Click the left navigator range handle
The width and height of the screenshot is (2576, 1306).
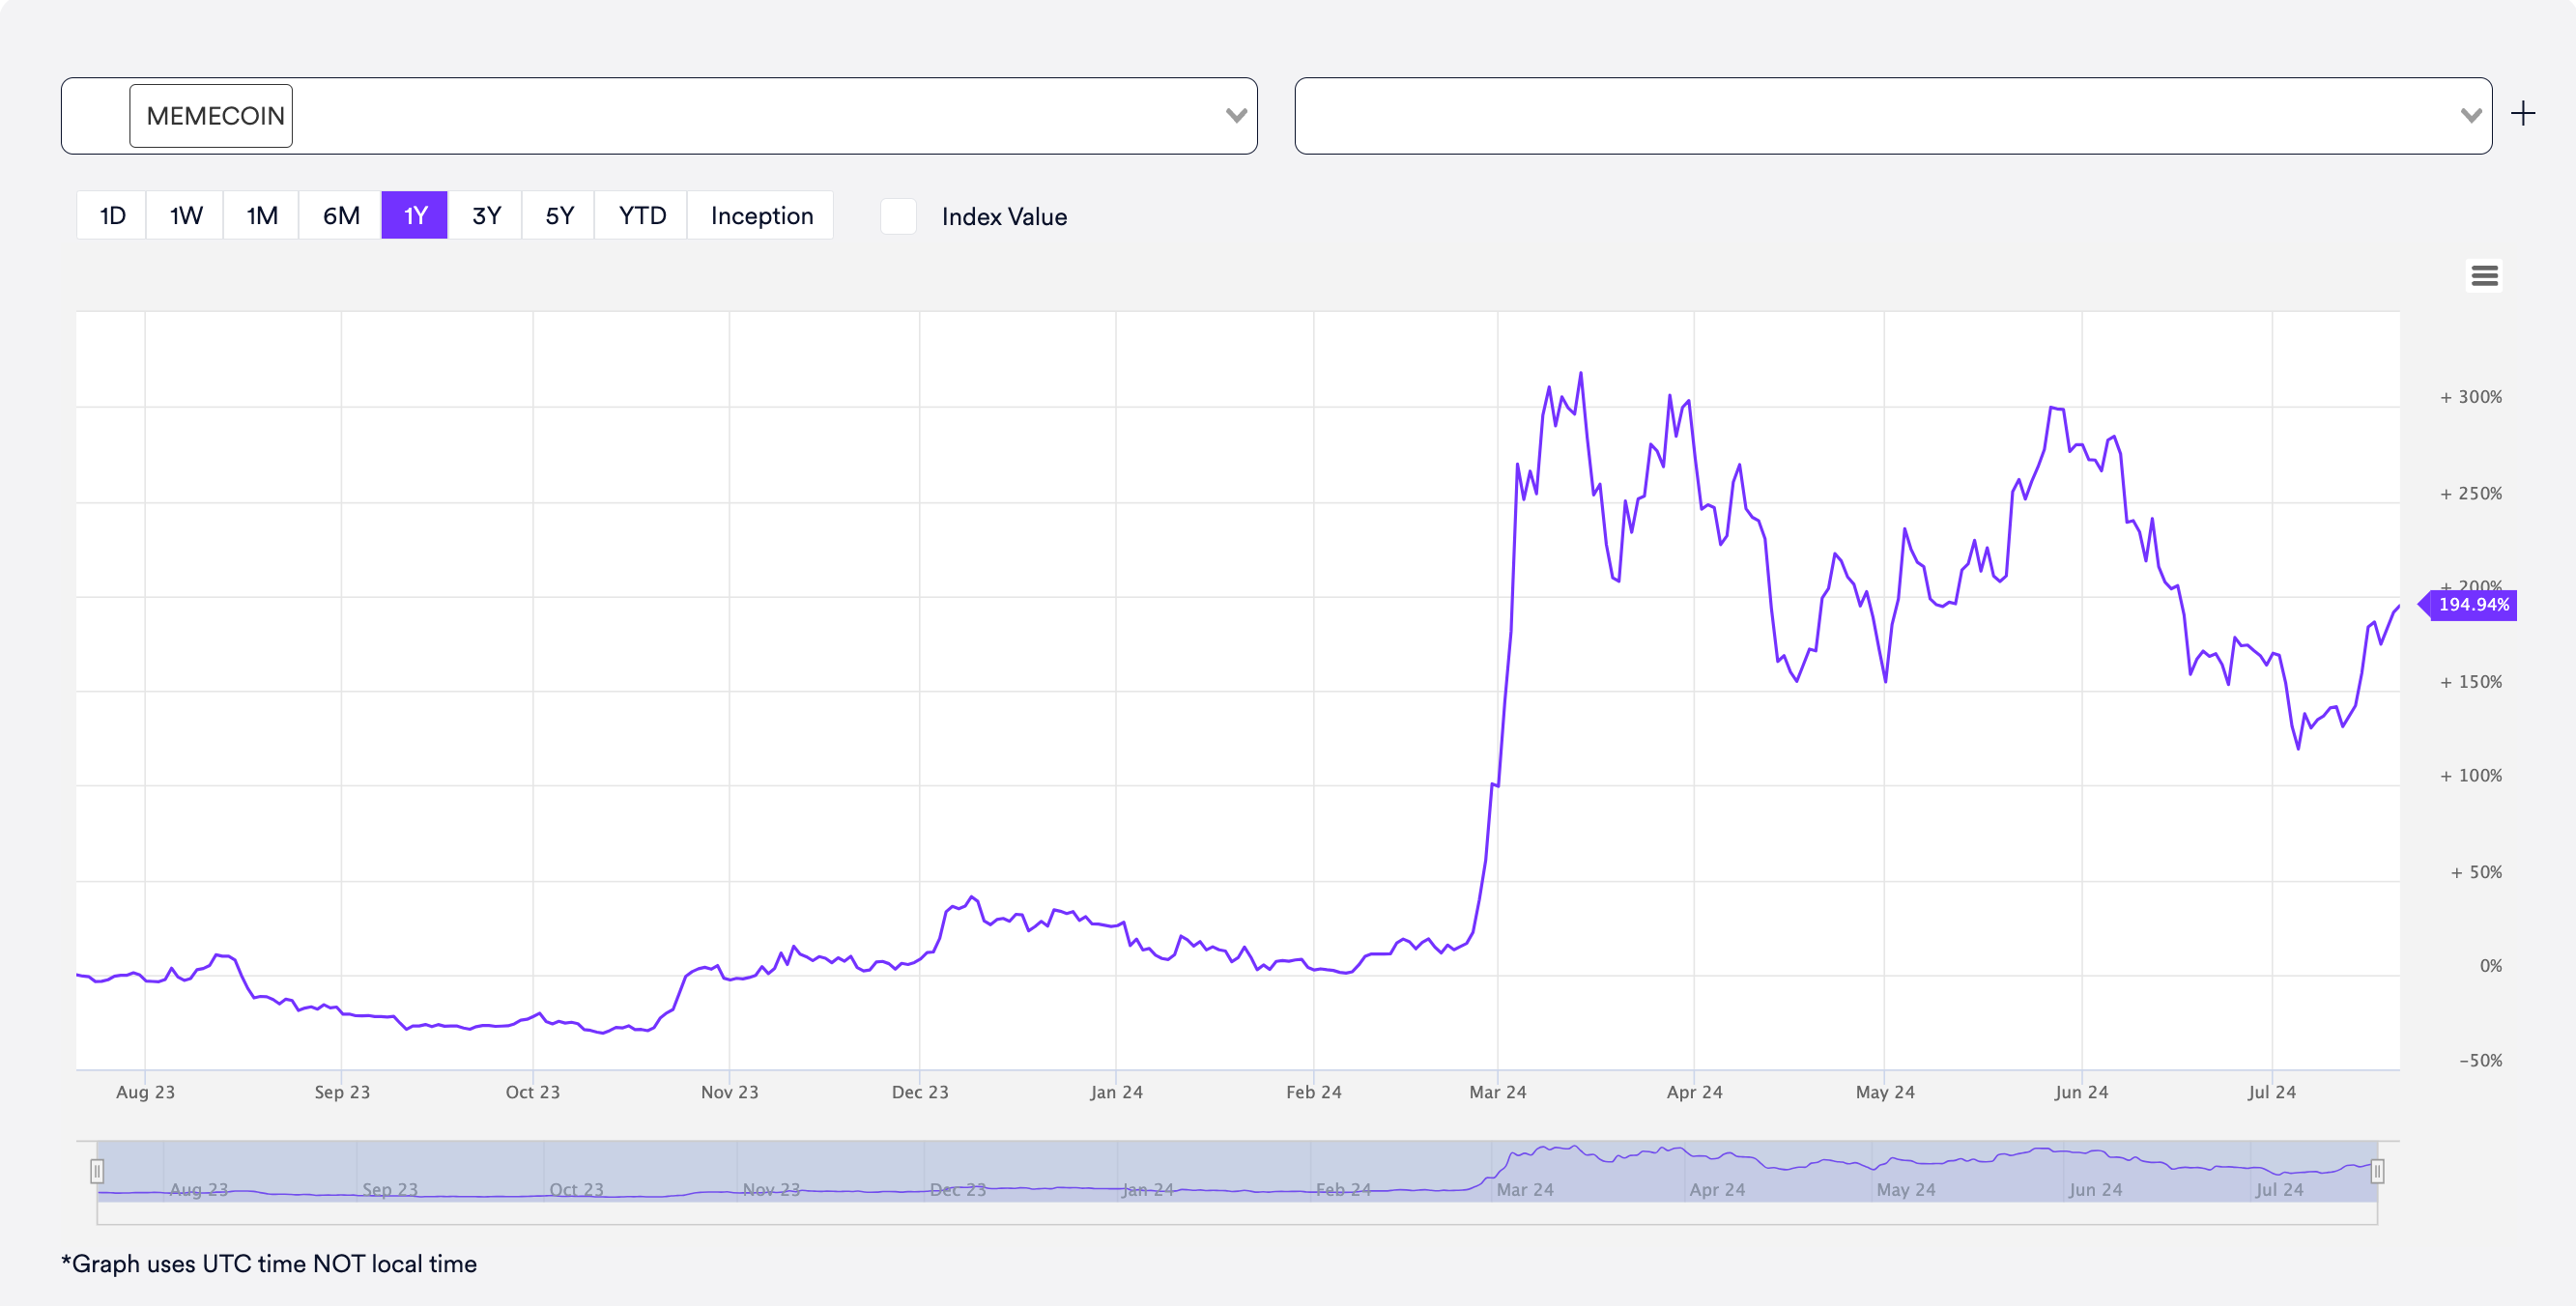tap(97, 1170)
